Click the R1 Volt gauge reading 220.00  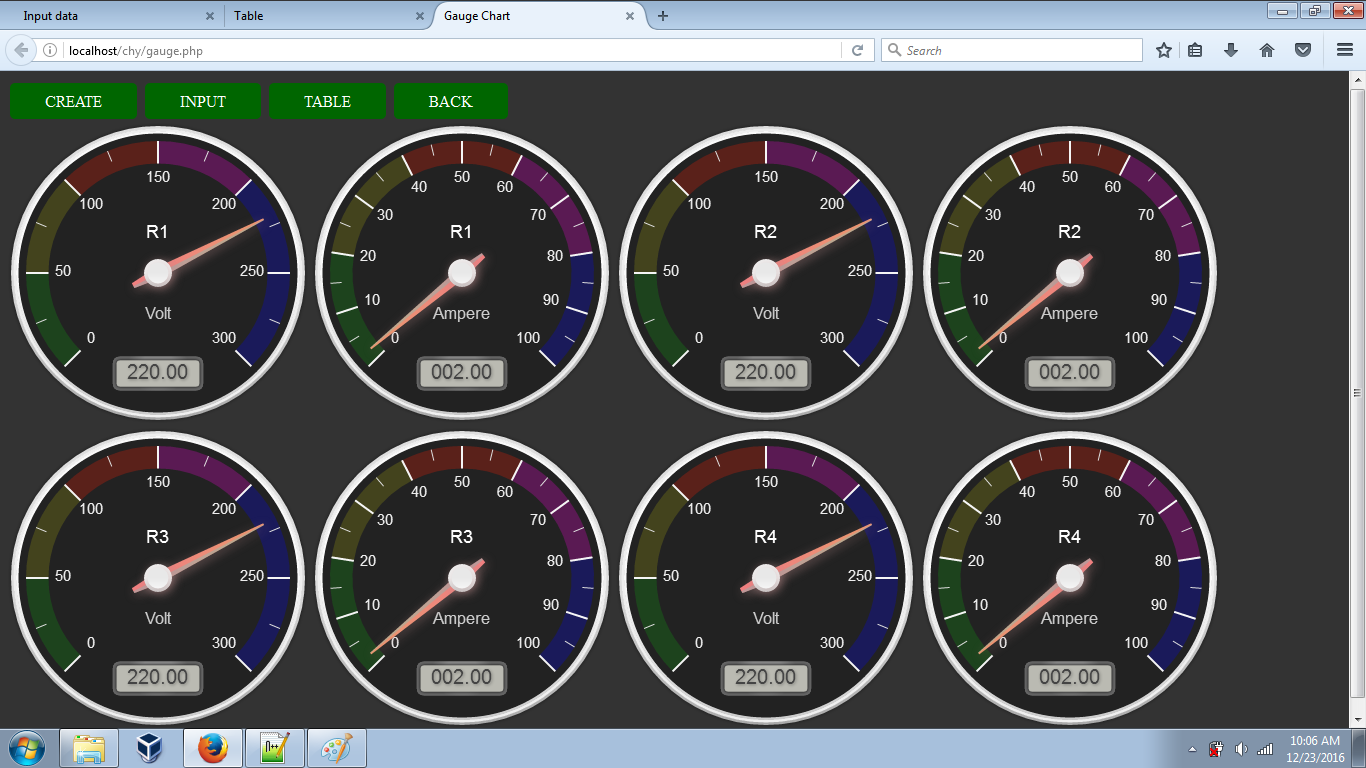pyautogui.click(x=158, y=372)
